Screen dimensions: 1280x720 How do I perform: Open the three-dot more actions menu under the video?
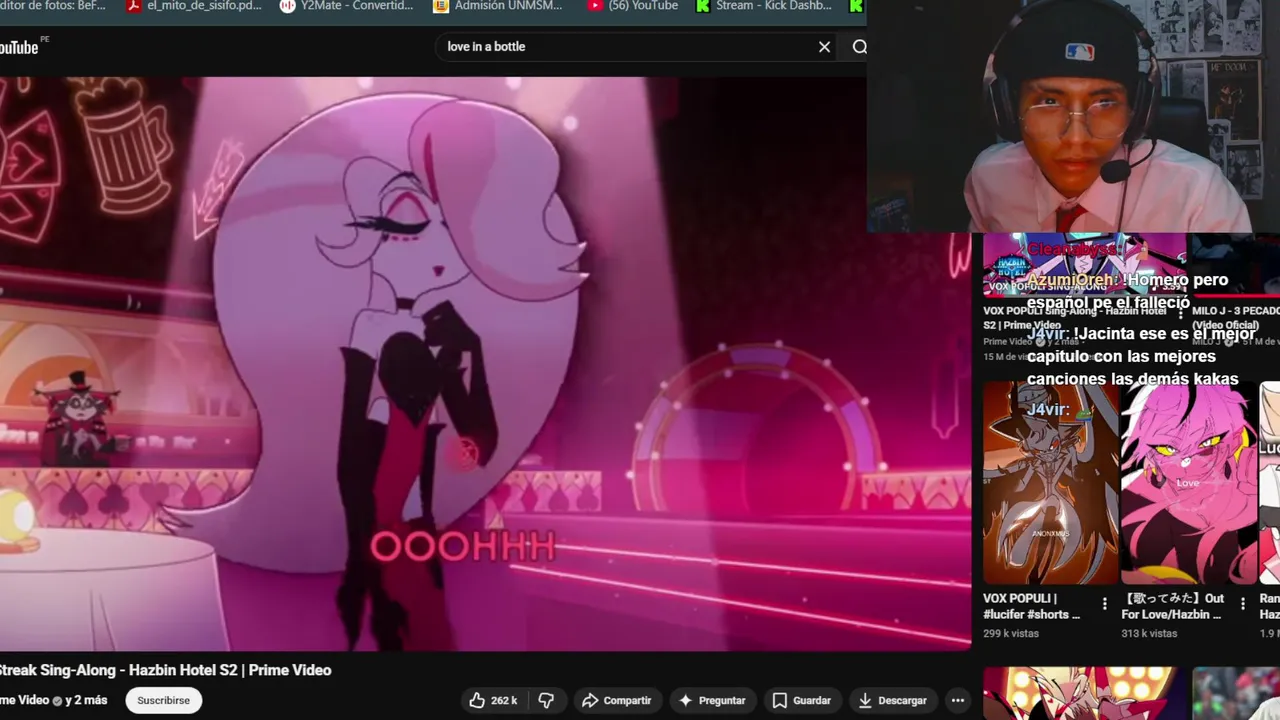tap(957, 701)
